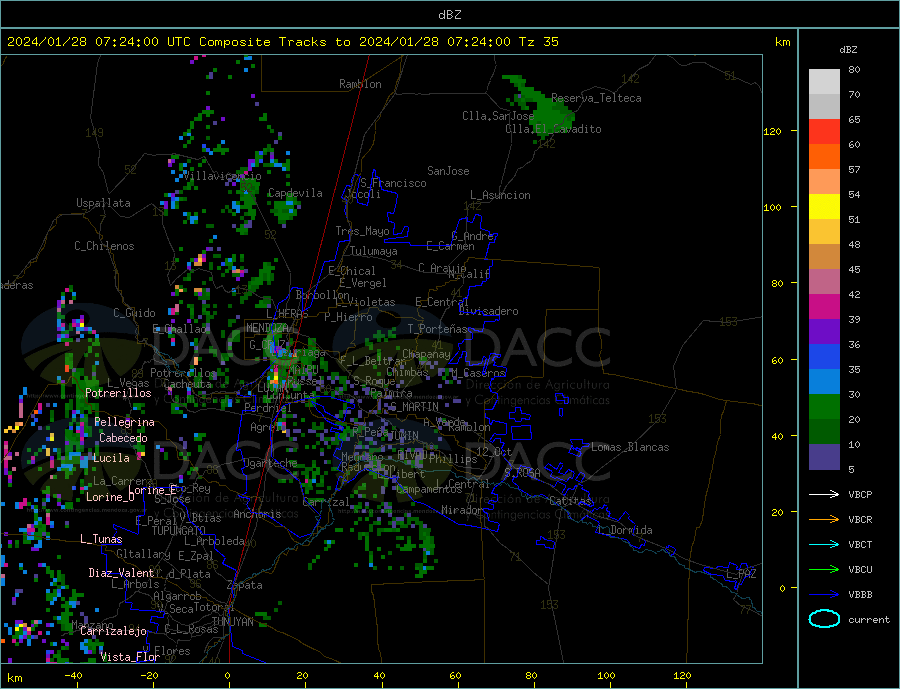The width and height of the screenshot is (900, 689).
Task: Click the C_Guido map label
Action: [x=134, y=313]
